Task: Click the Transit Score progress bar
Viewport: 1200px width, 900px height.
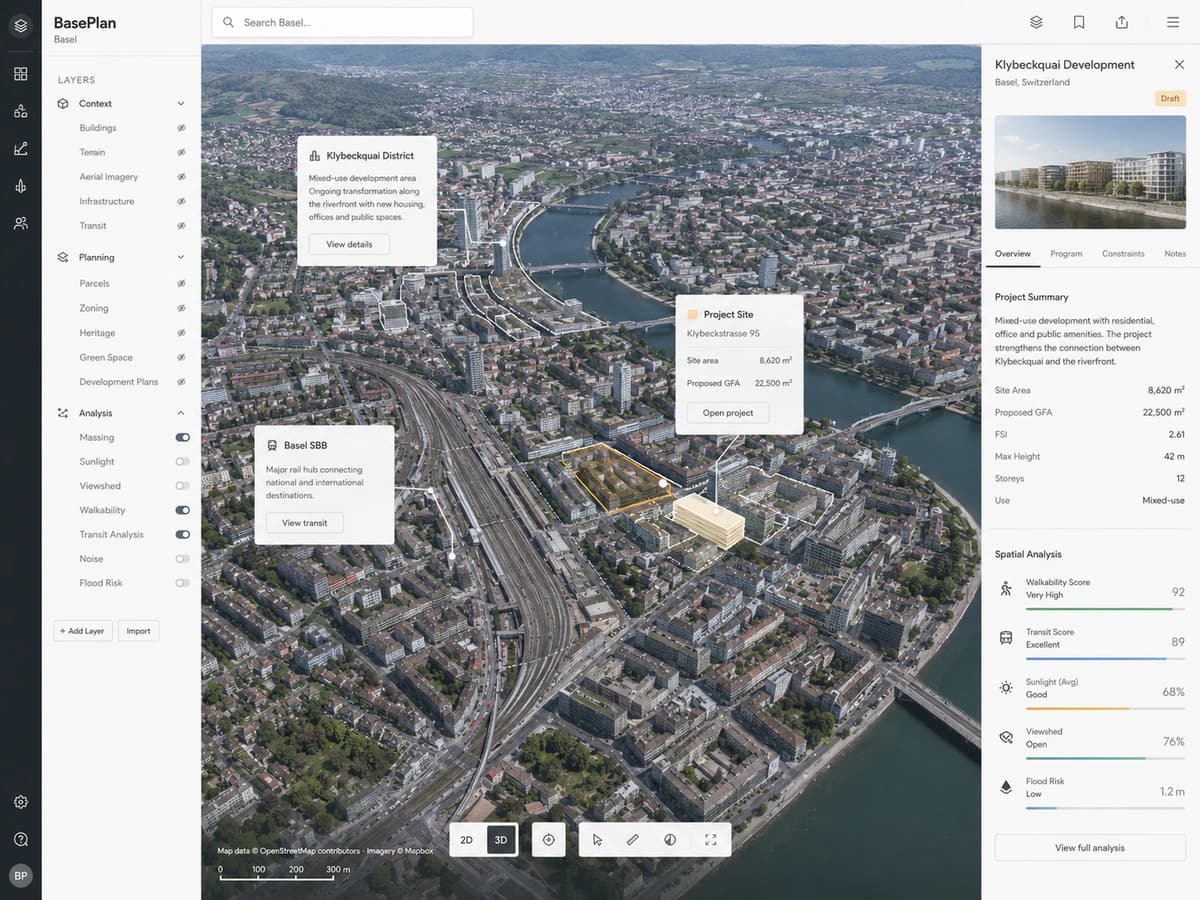Action: pos(1105,658)
